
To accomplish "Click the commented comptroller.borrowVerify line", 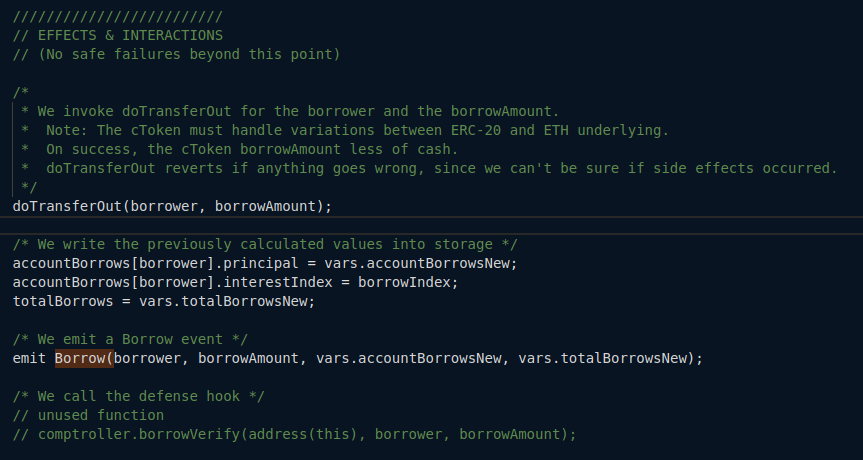I will (294, 434).
